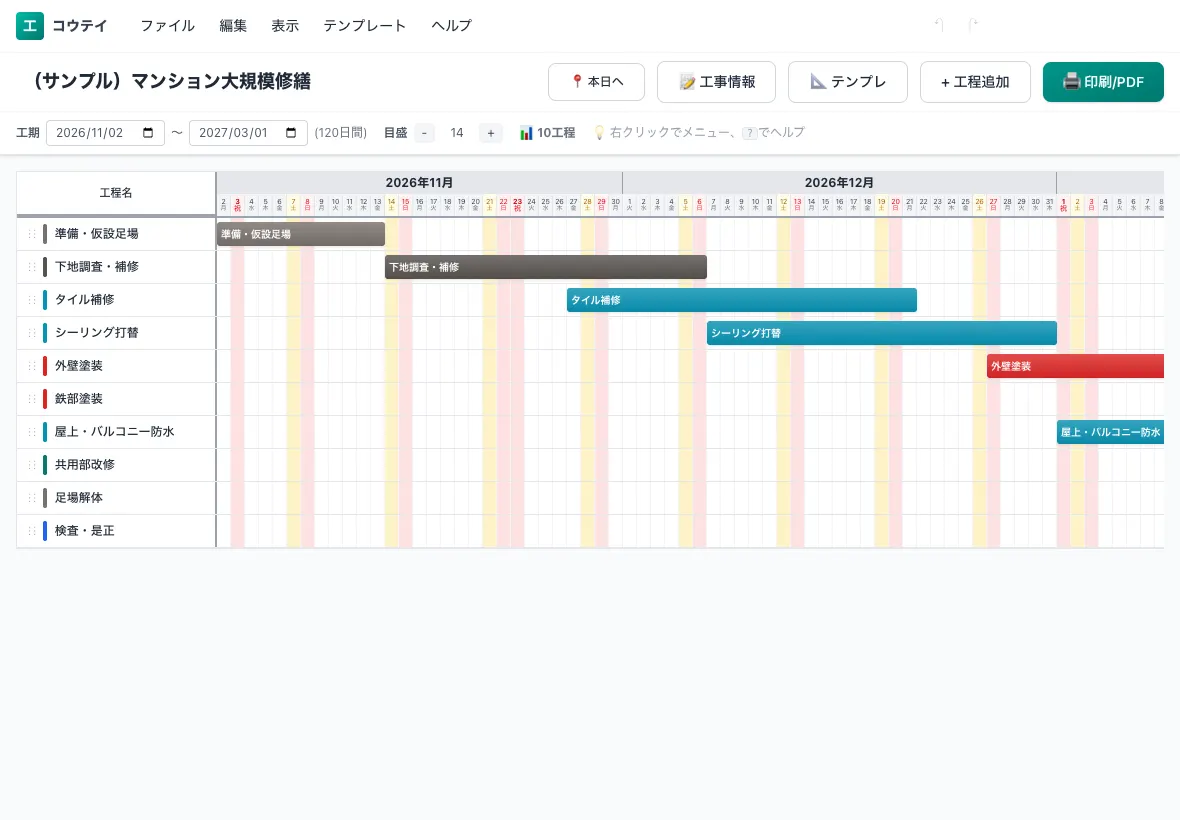Image resolution: width=1180 pixels, height=820 pixels.
Task: Click the 2026年11月 month header
Action: point(419,183)
